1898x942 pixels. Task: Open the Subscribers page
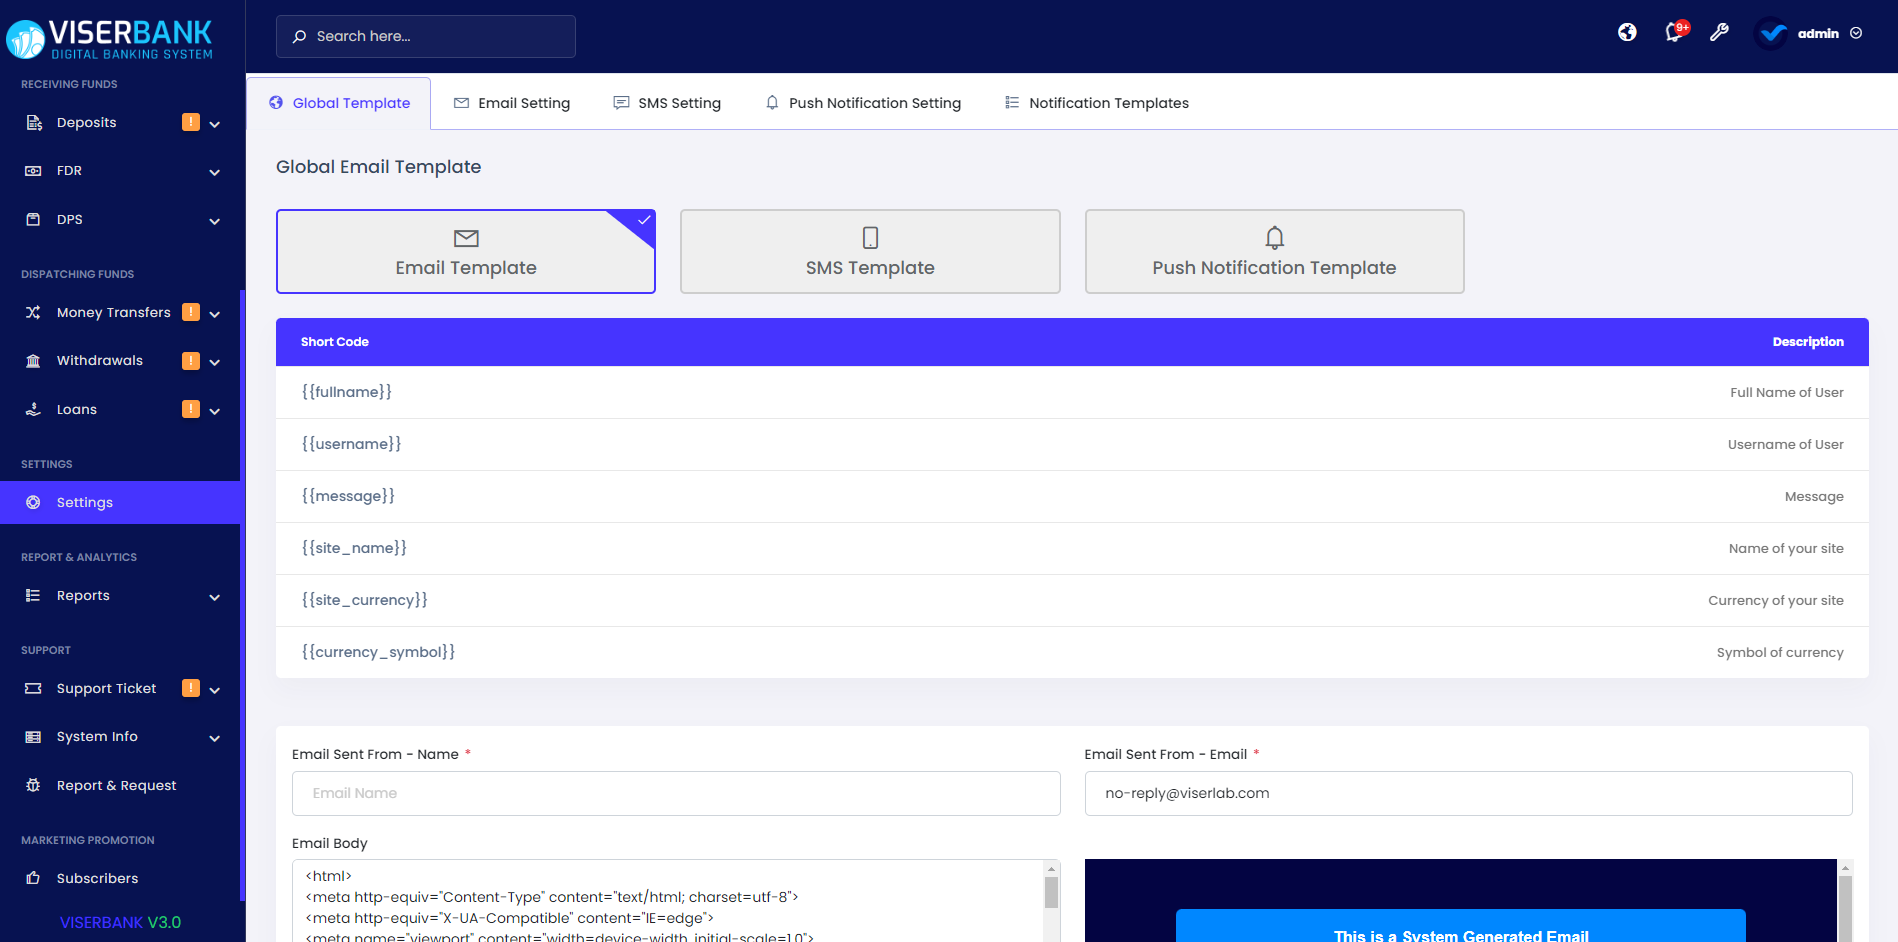click(x=96, y=878)
